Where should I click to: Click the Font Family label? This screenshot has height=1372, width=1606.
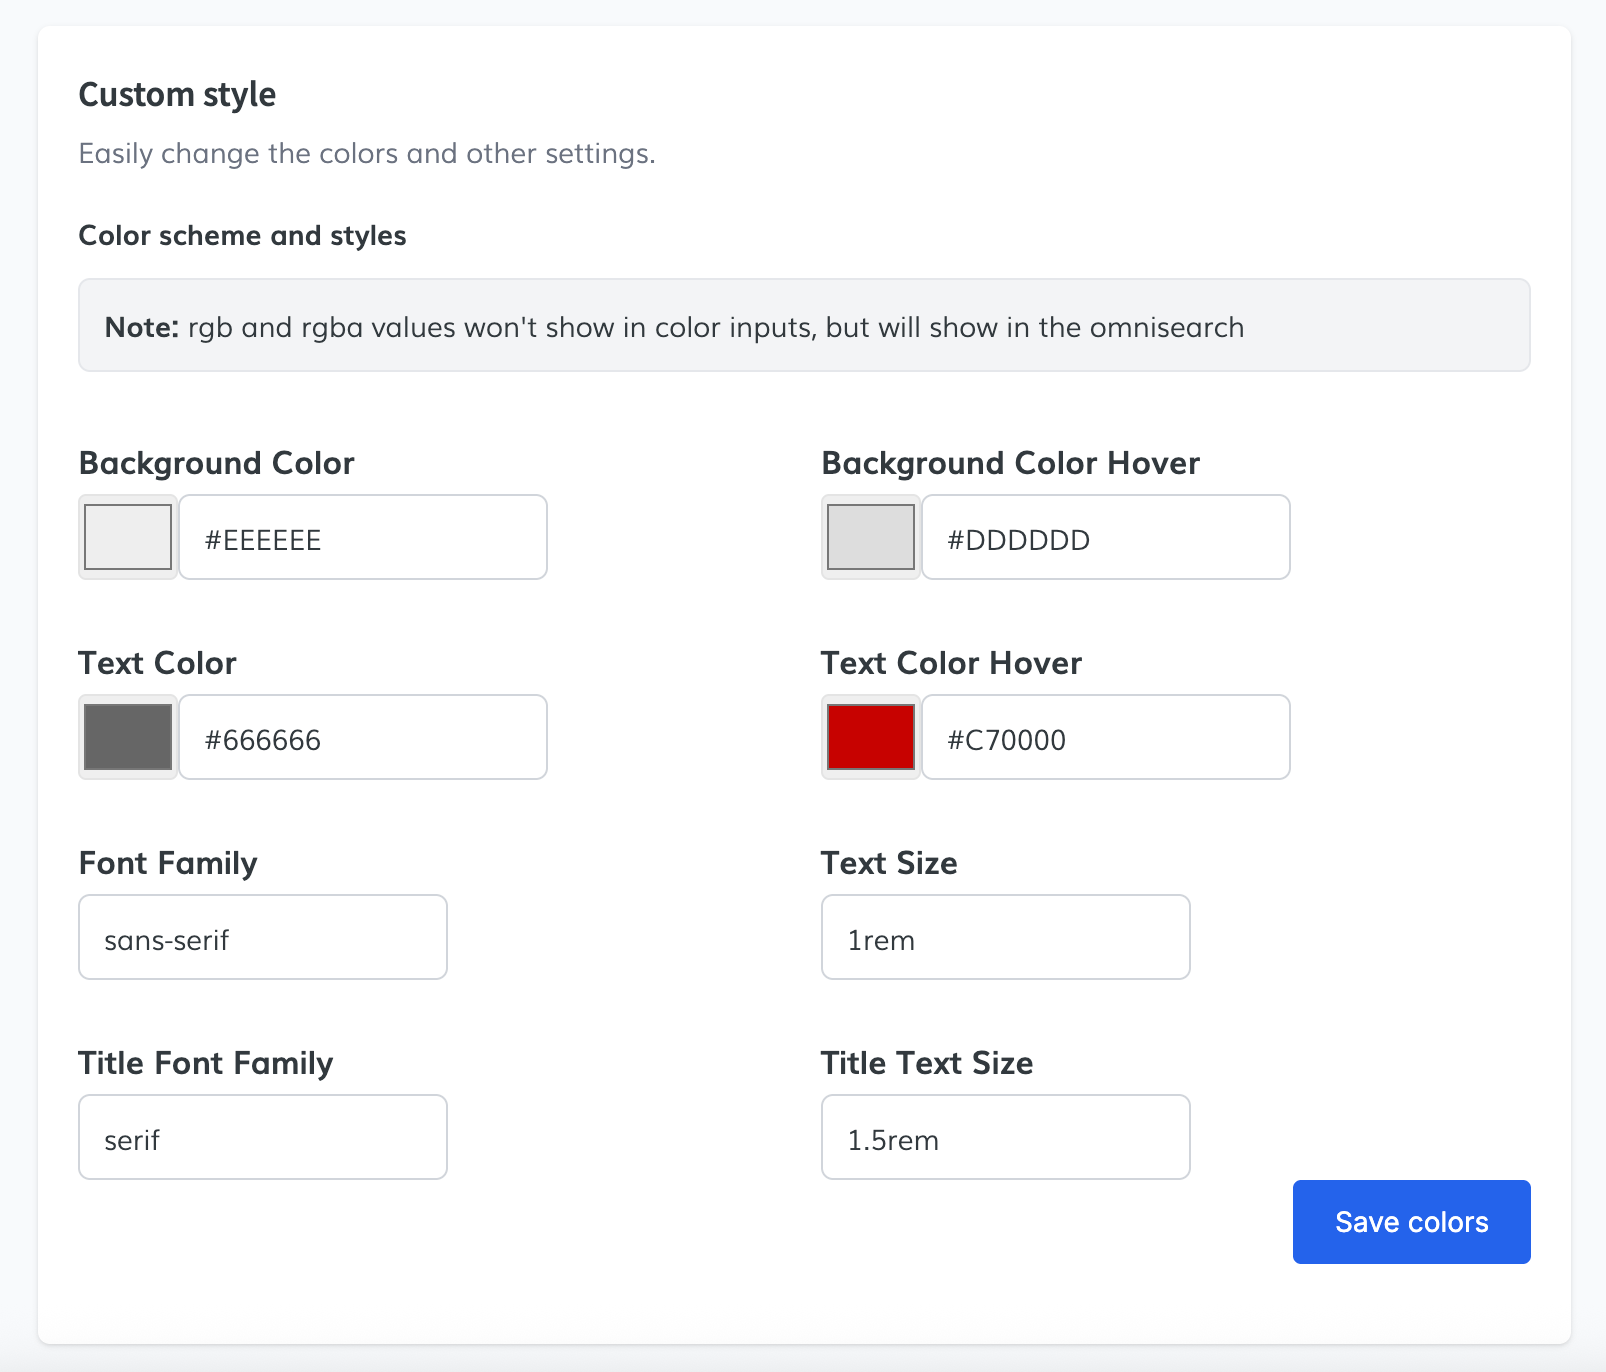click(x=168, y=863)
